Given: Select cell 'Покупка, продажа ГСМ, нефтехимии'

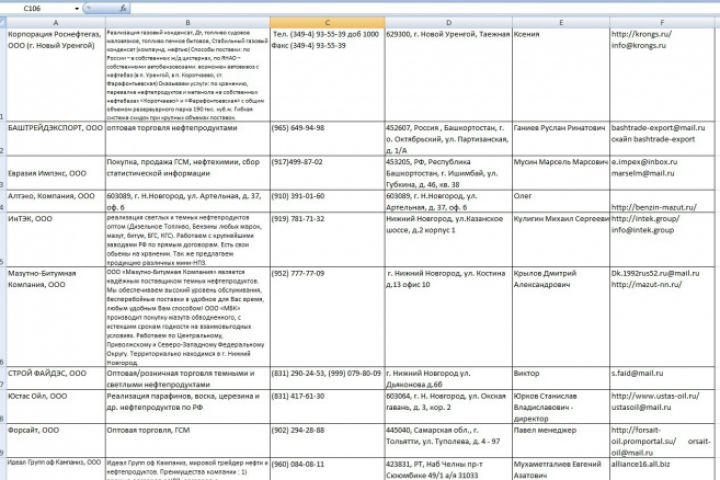Looking at the screenshot, I should click(188, 173).
